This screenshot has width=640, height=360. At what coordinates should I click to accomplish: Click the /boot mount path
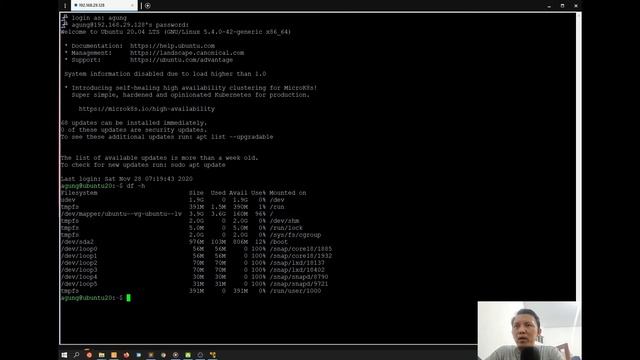pos(279,242)
